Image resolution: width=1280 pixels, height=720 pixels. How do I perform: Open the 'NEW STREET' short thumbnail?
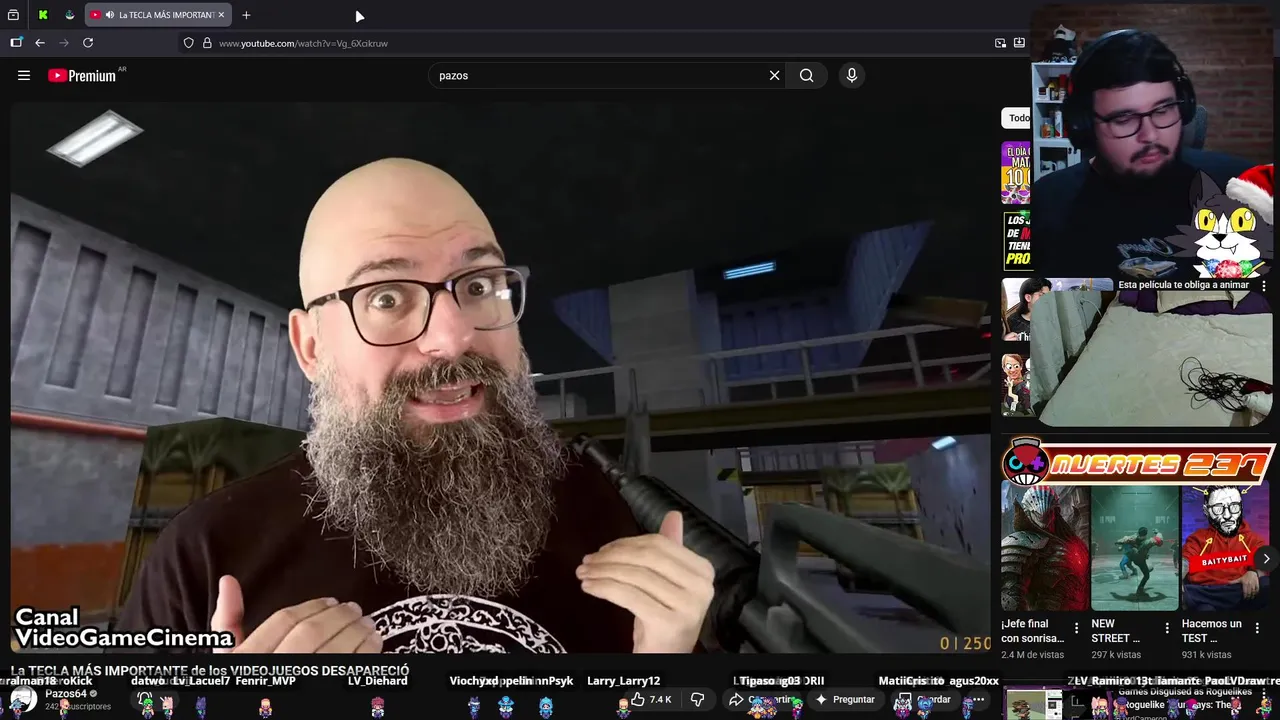[1135, 548]
